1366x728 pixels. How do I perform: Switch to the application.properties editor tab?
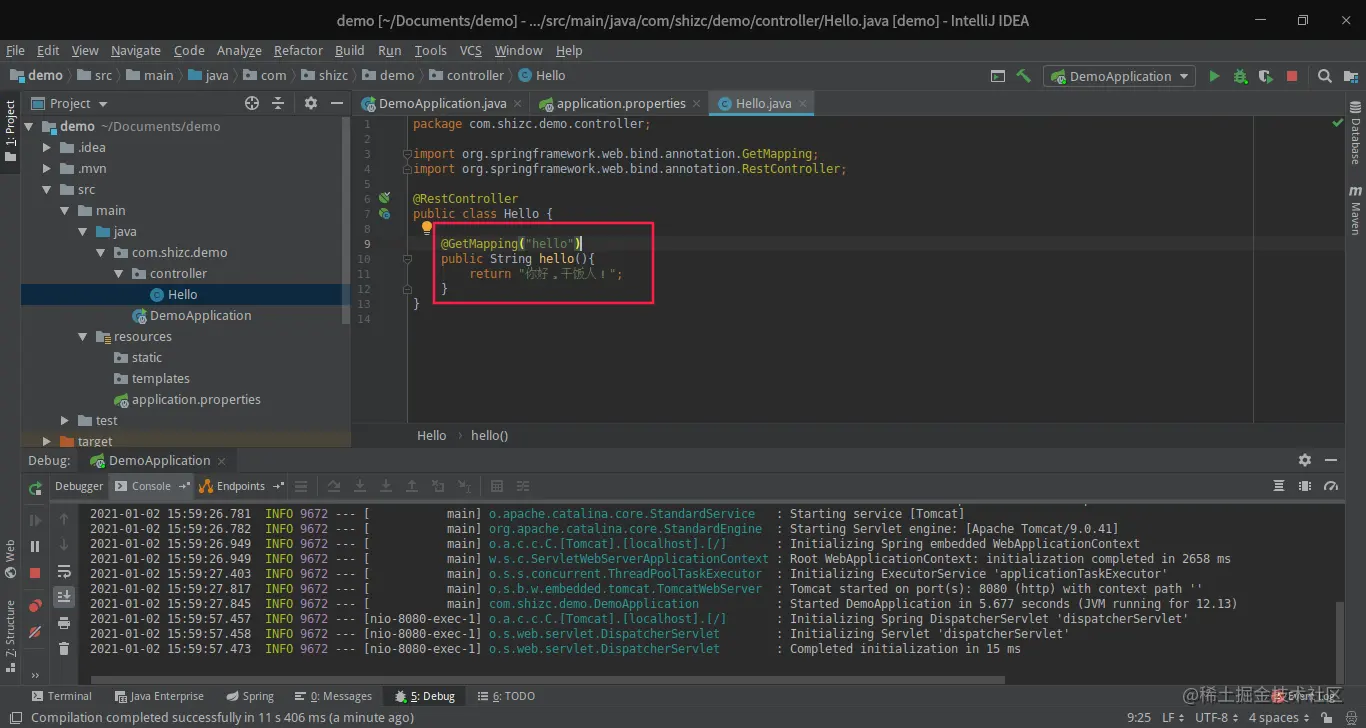pyautogui.click(x=620, y=103)
